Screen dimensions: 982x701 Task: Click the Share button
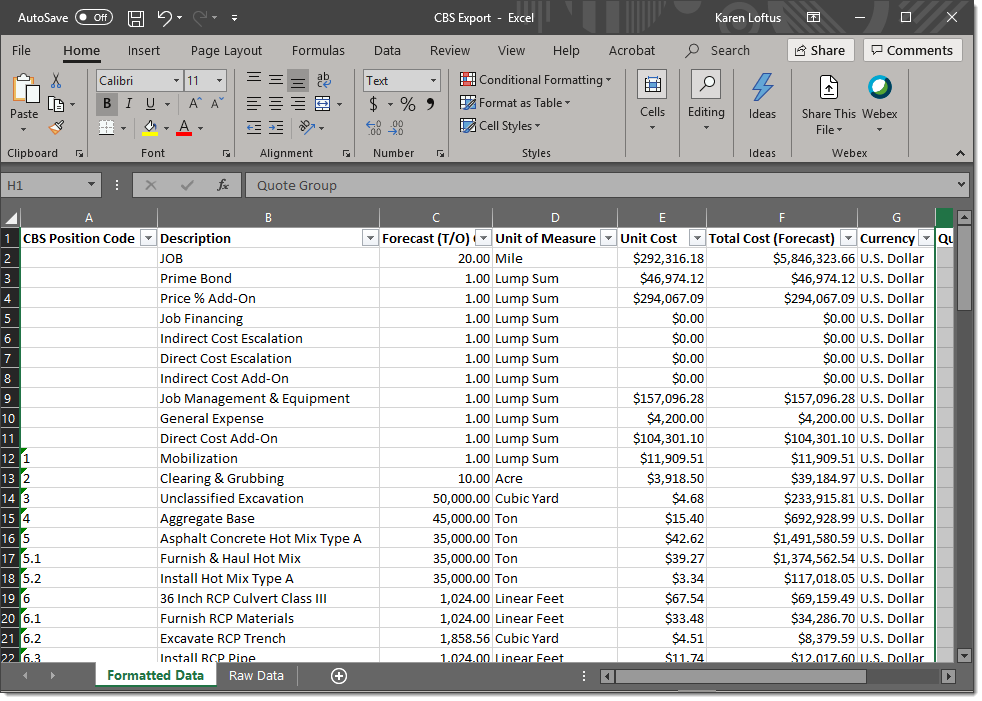[x=820, y=50]
